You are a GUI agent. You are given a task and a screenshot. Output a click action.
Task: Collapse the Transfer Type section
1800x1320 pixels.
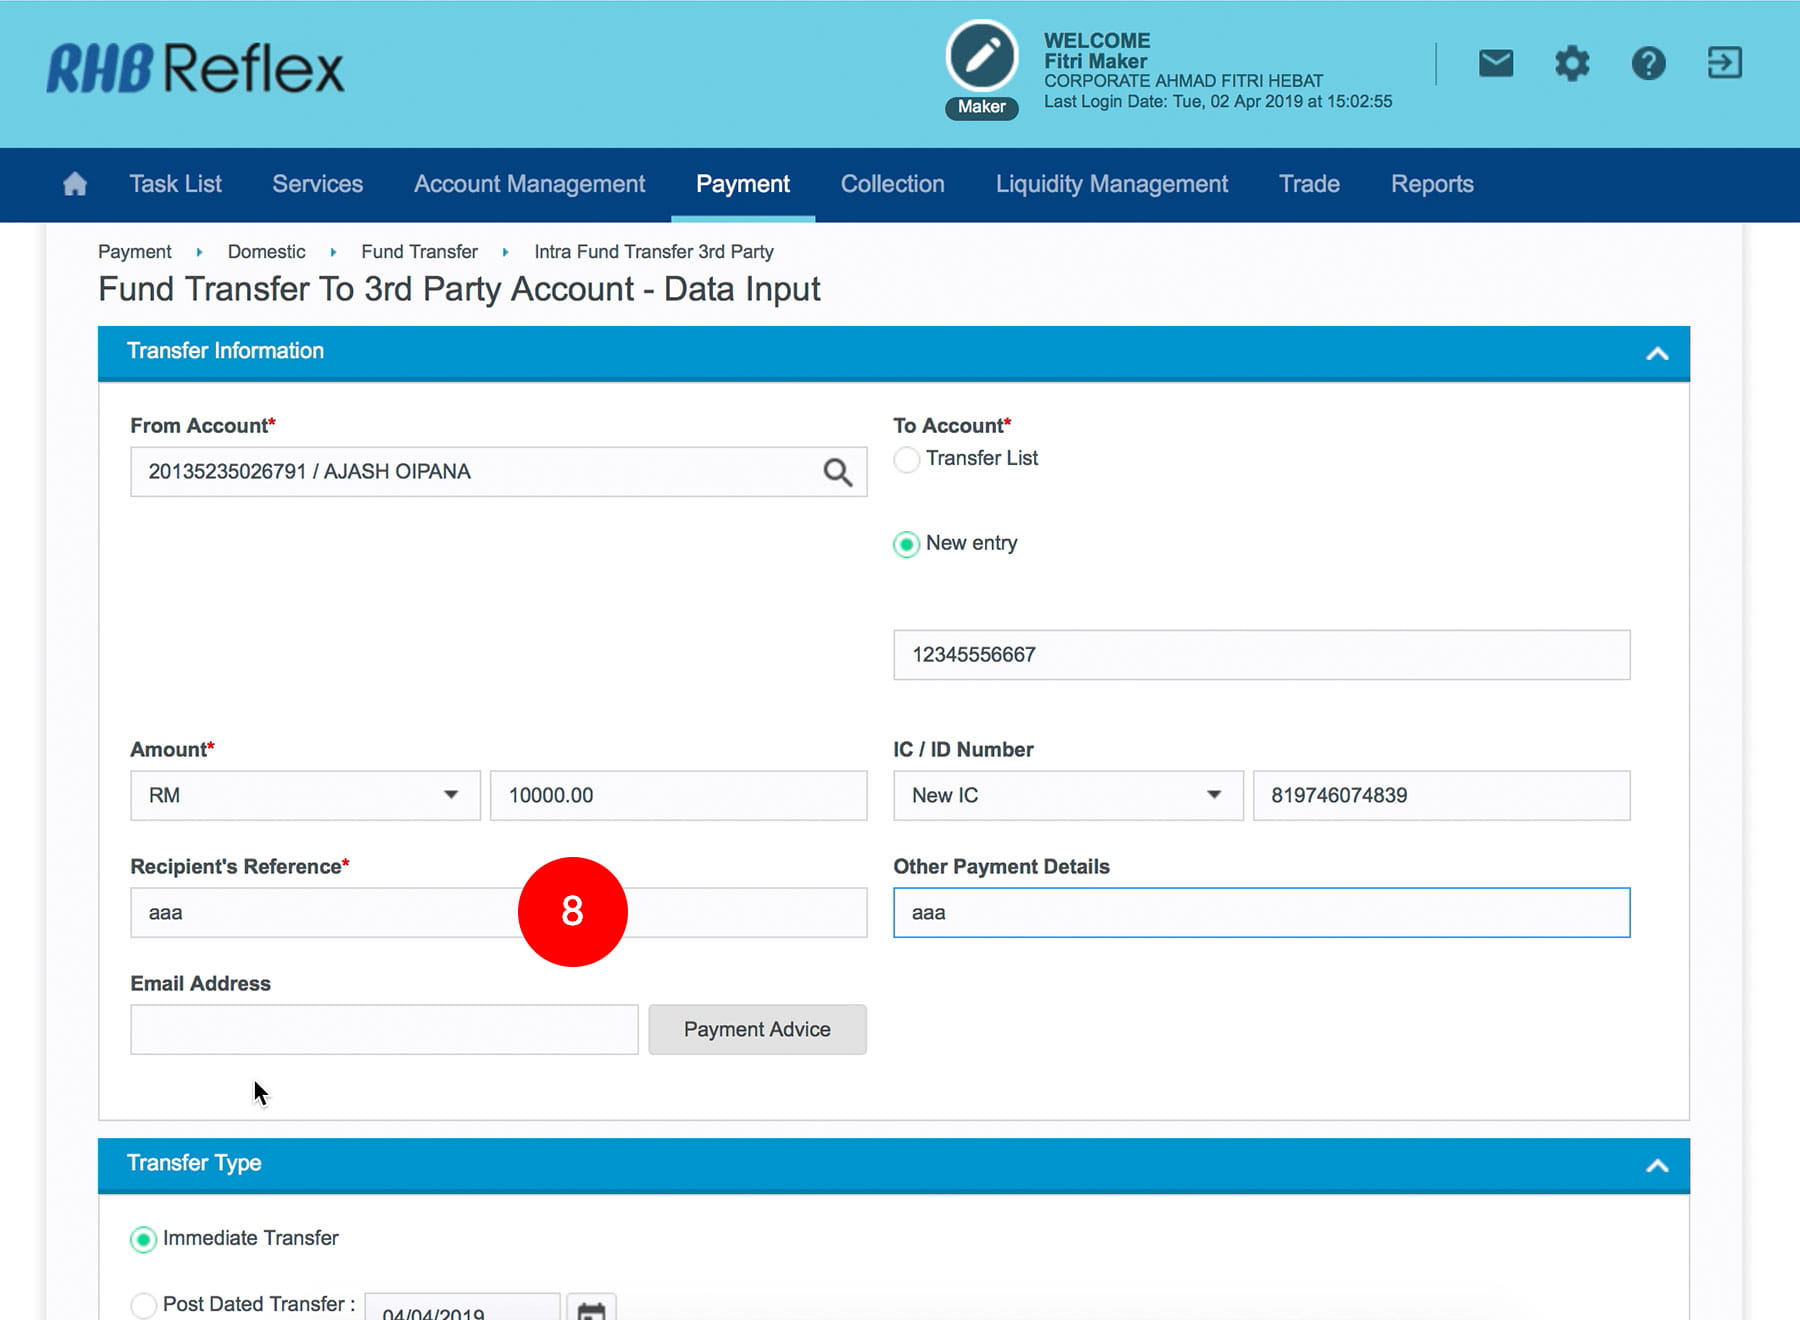1656,1165
